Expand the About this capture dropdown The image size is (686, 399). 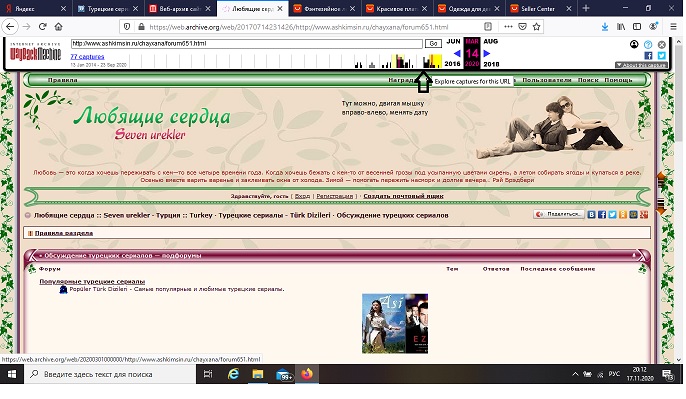click(x=641, y=65)
